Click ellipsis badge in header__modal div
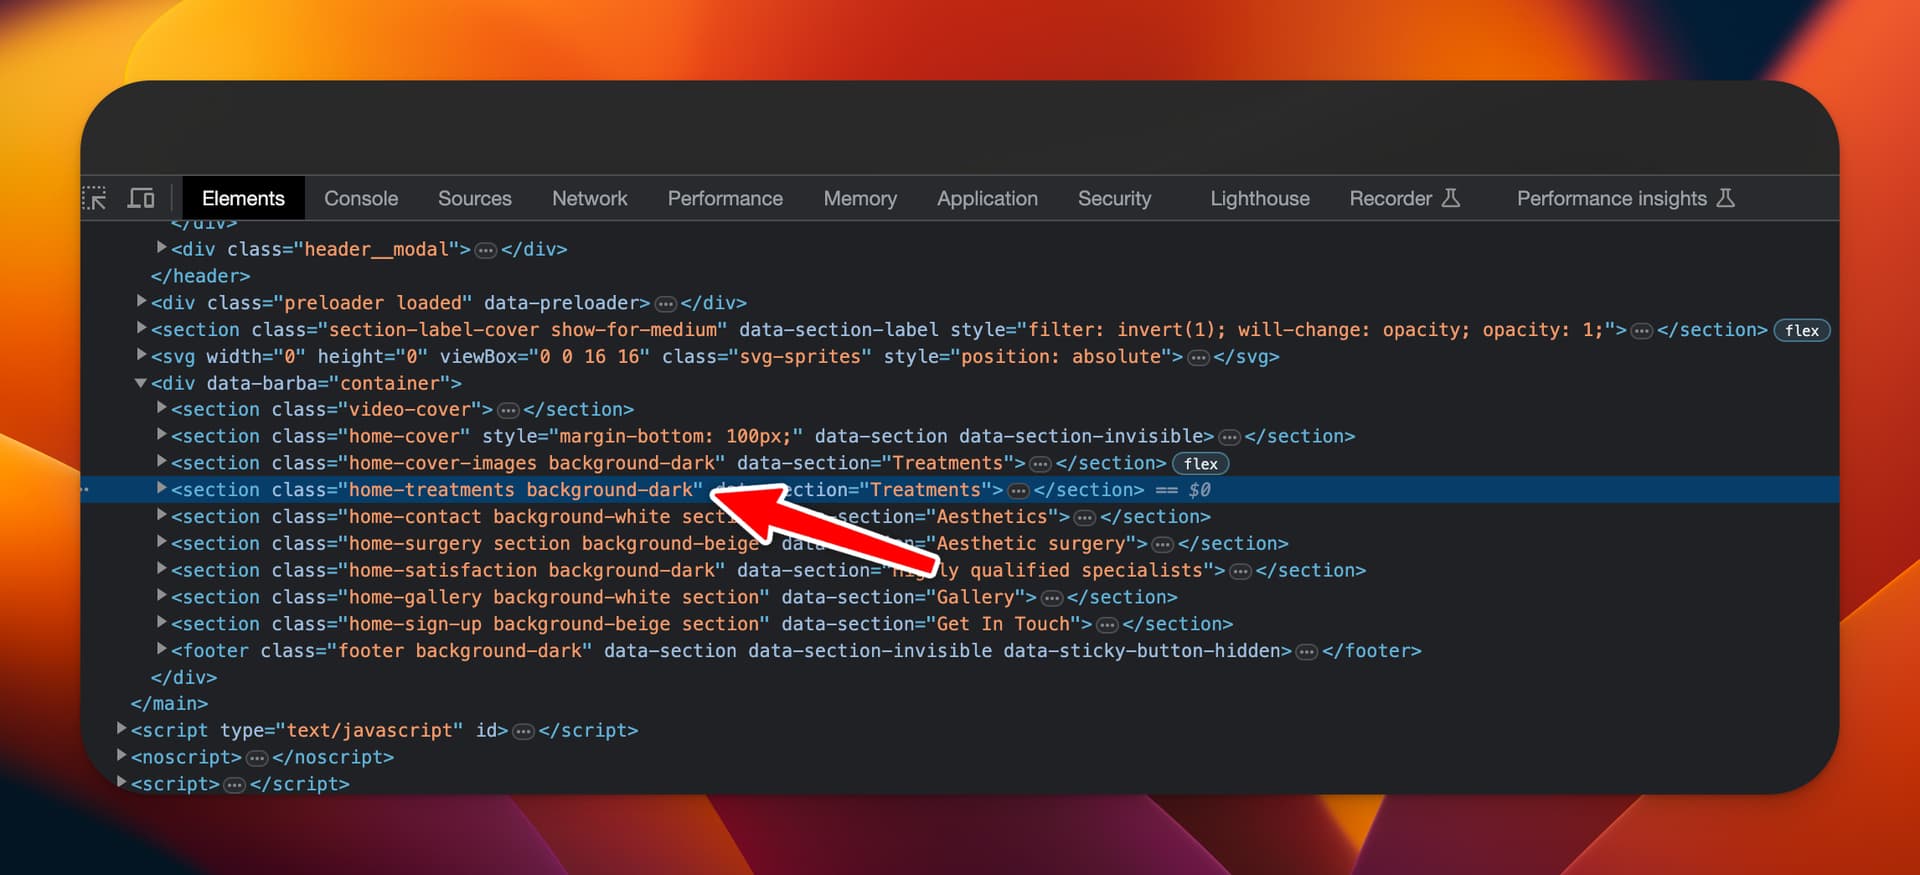 [486, 250]
